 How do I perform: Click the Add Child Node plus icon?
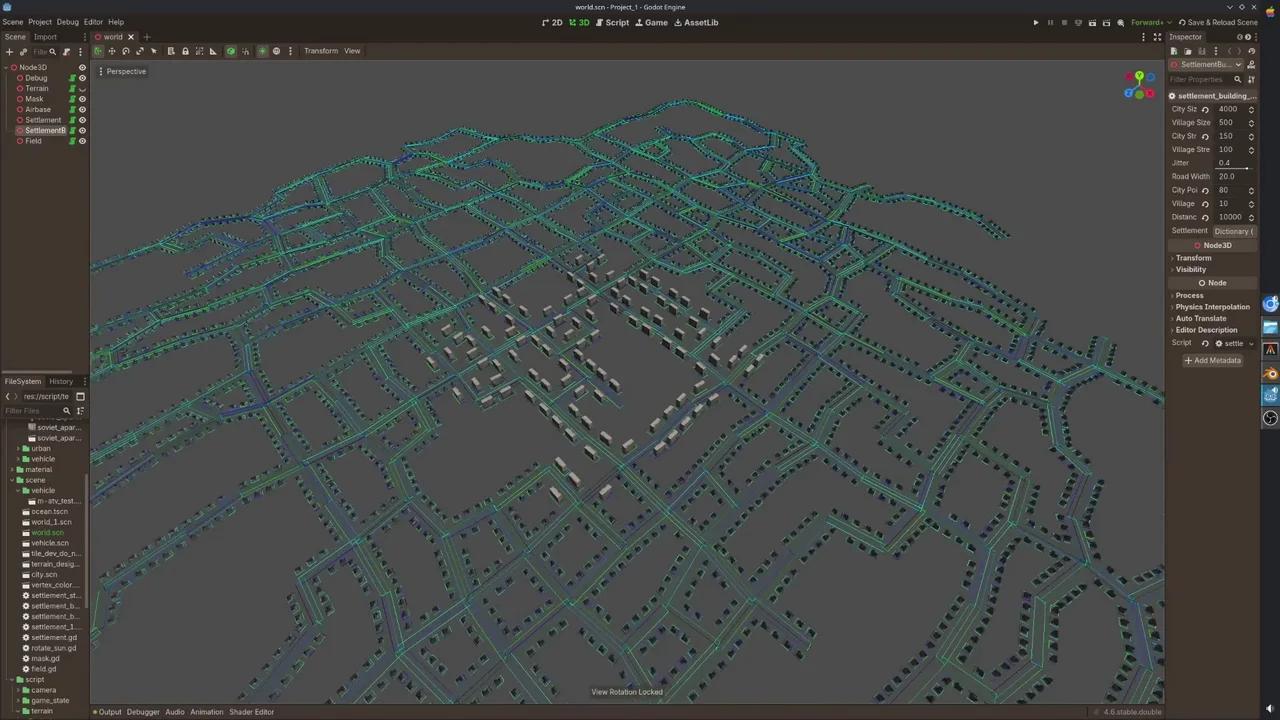point(9,52)
